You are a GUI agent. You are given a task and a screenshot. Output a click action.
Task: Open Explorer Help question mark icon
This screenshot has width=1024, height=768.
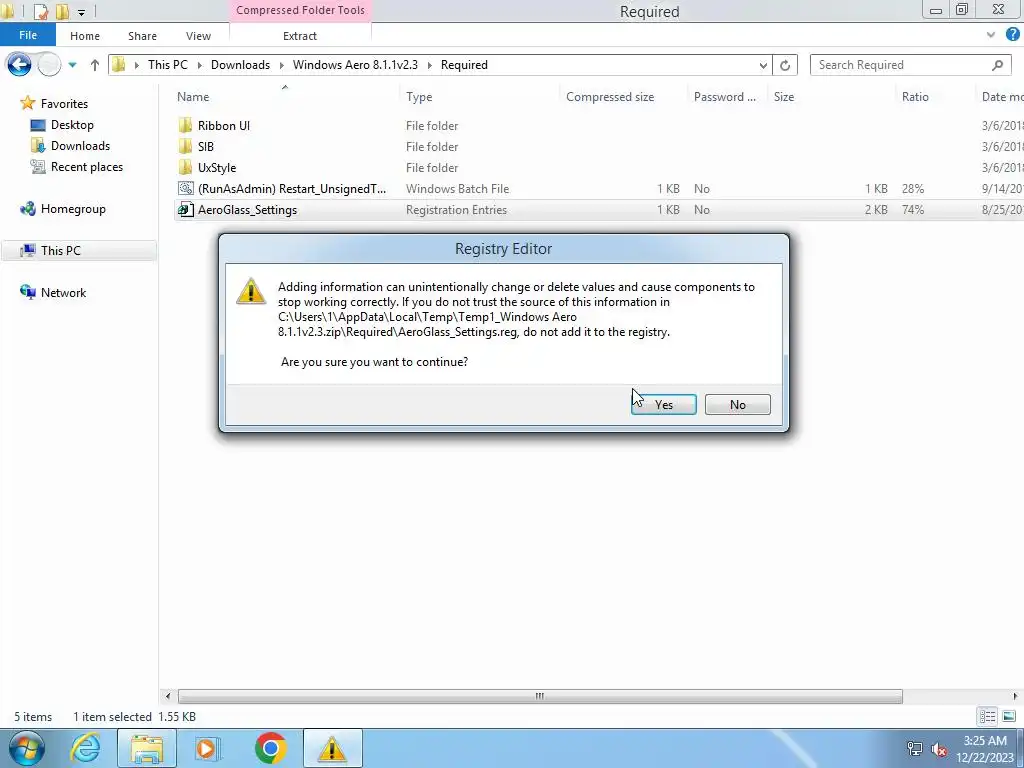pos(1013,35)
